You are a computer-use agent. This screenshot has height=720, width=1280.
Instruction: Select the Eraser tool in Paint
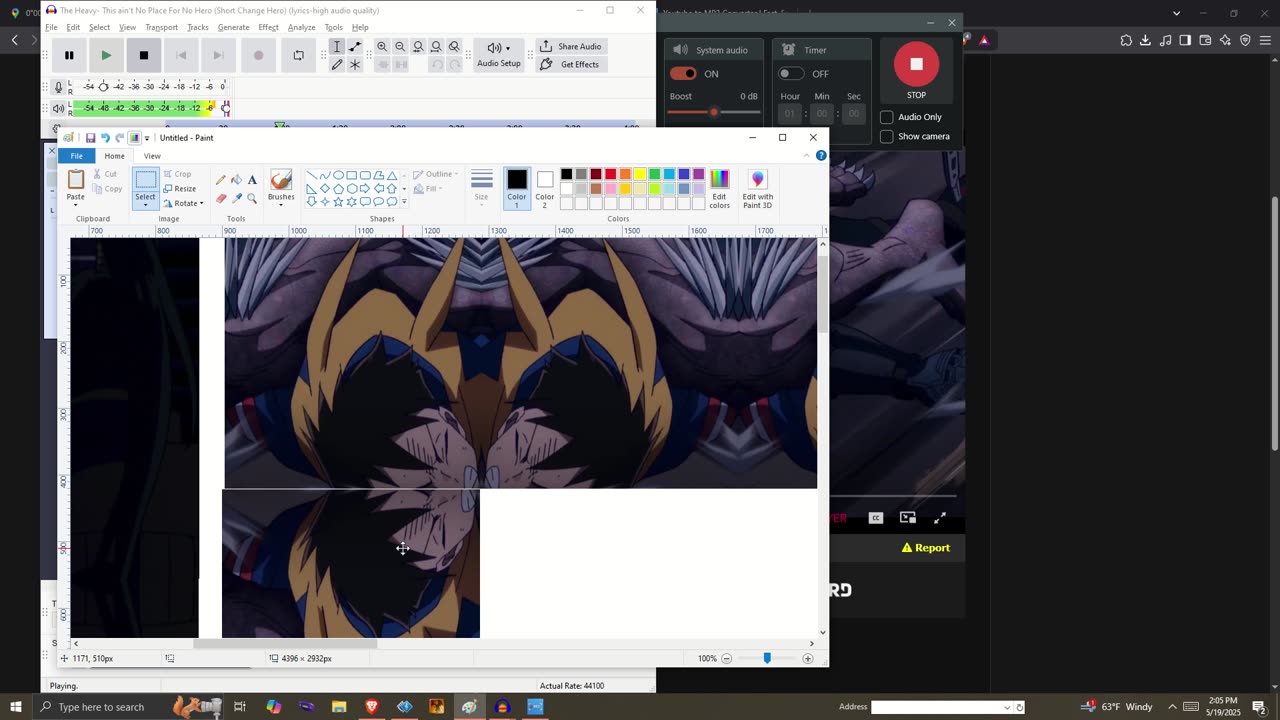coord(221,198)
